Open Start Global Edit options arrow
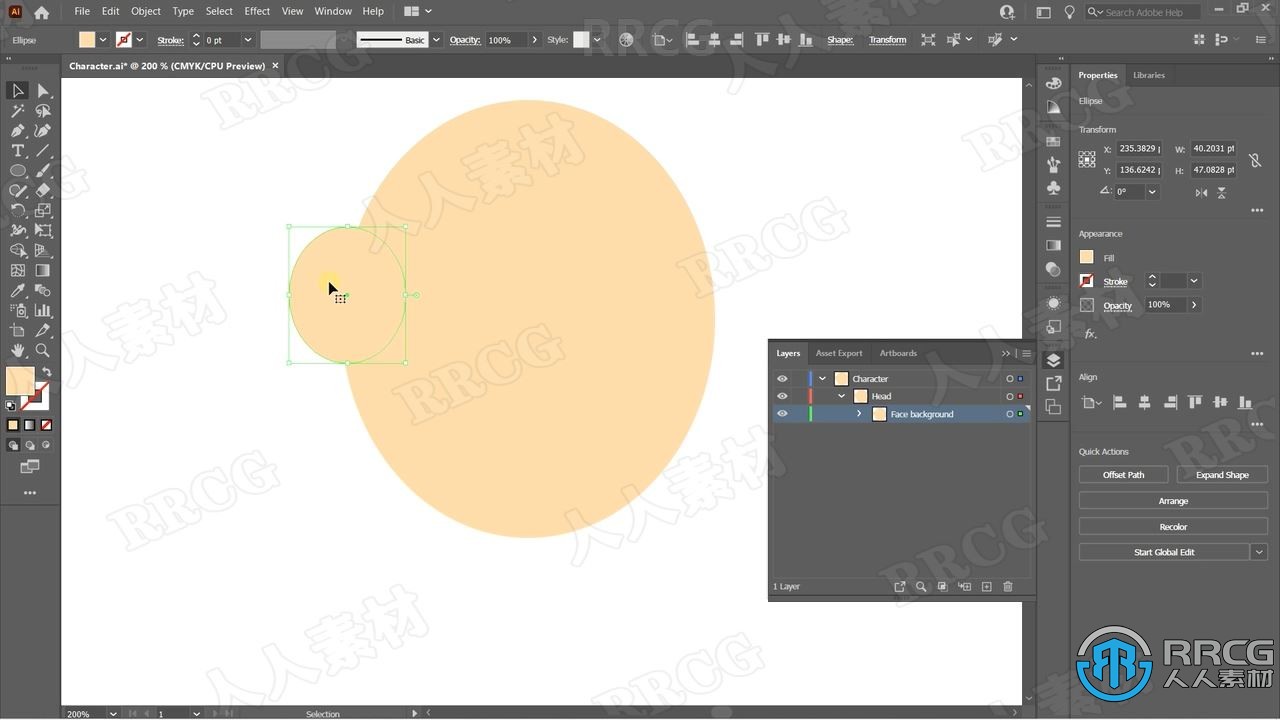 (1259, 552)
